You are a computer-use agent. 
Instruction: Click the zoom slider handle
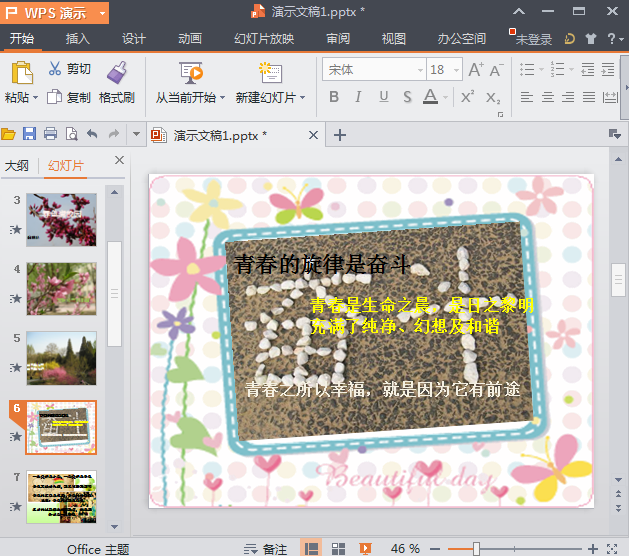pos(476,548)
